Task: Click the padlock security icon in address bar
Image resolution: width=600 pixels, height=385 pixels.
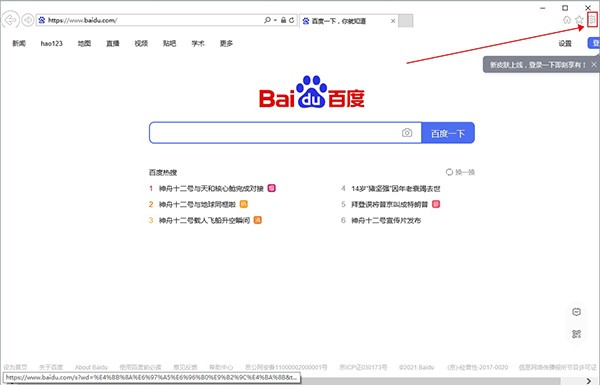Action: click(x=284, y=20)
